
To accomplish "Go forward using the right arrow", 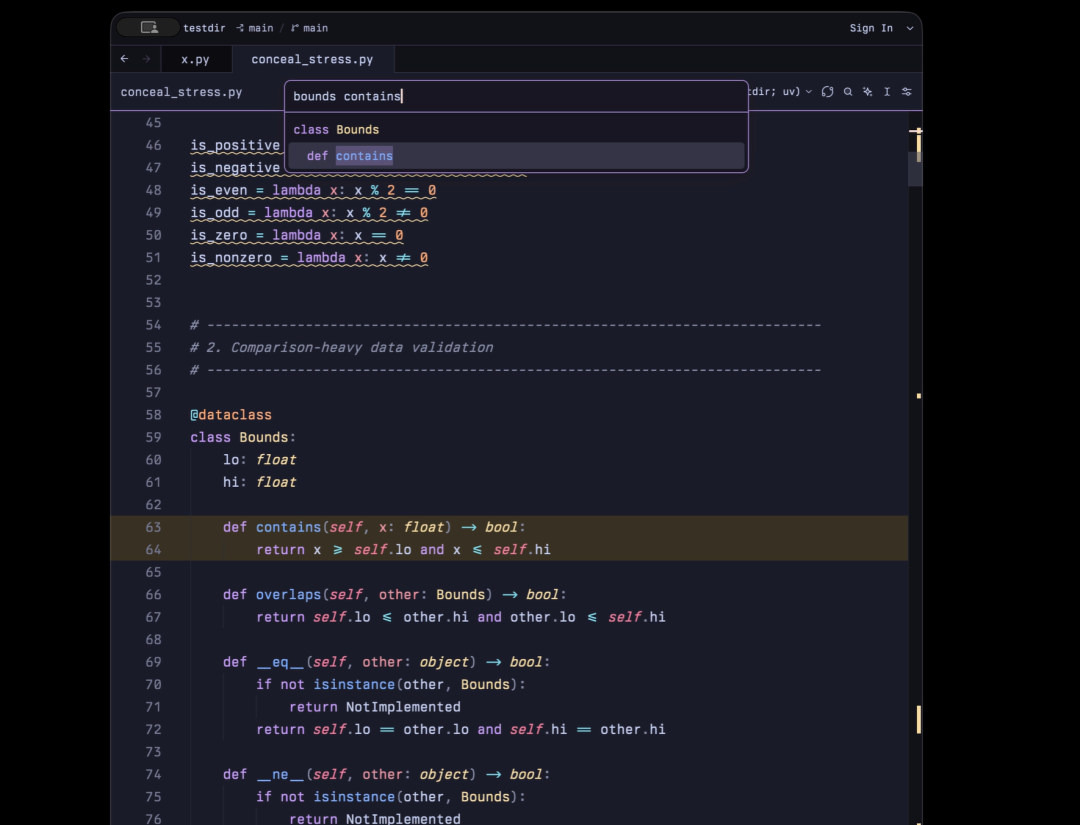I will (146, 59).
